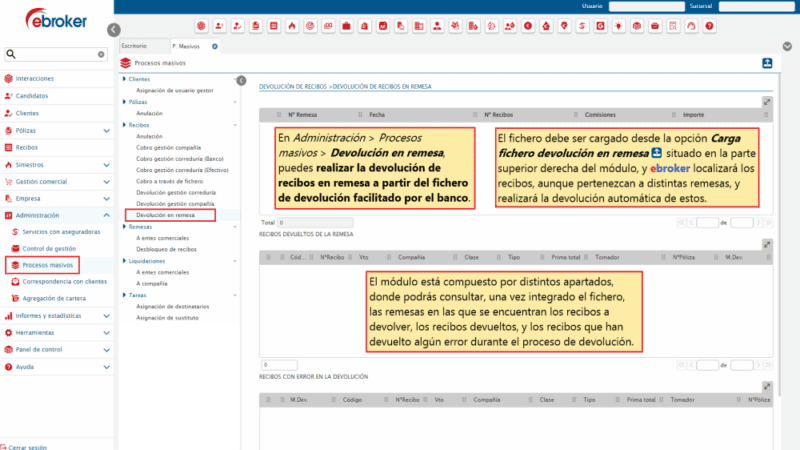Sort by the Nº Remesa column header
Viewport: 800px width, 450px height.
tap(303, 115)
